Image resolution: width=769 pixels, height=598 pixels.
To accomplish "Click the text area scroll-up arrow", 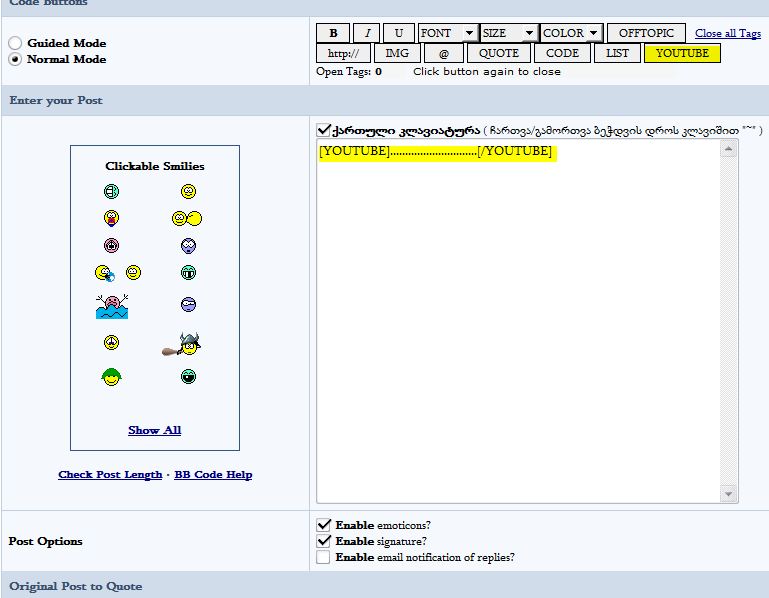I will [x=728, y=149].
